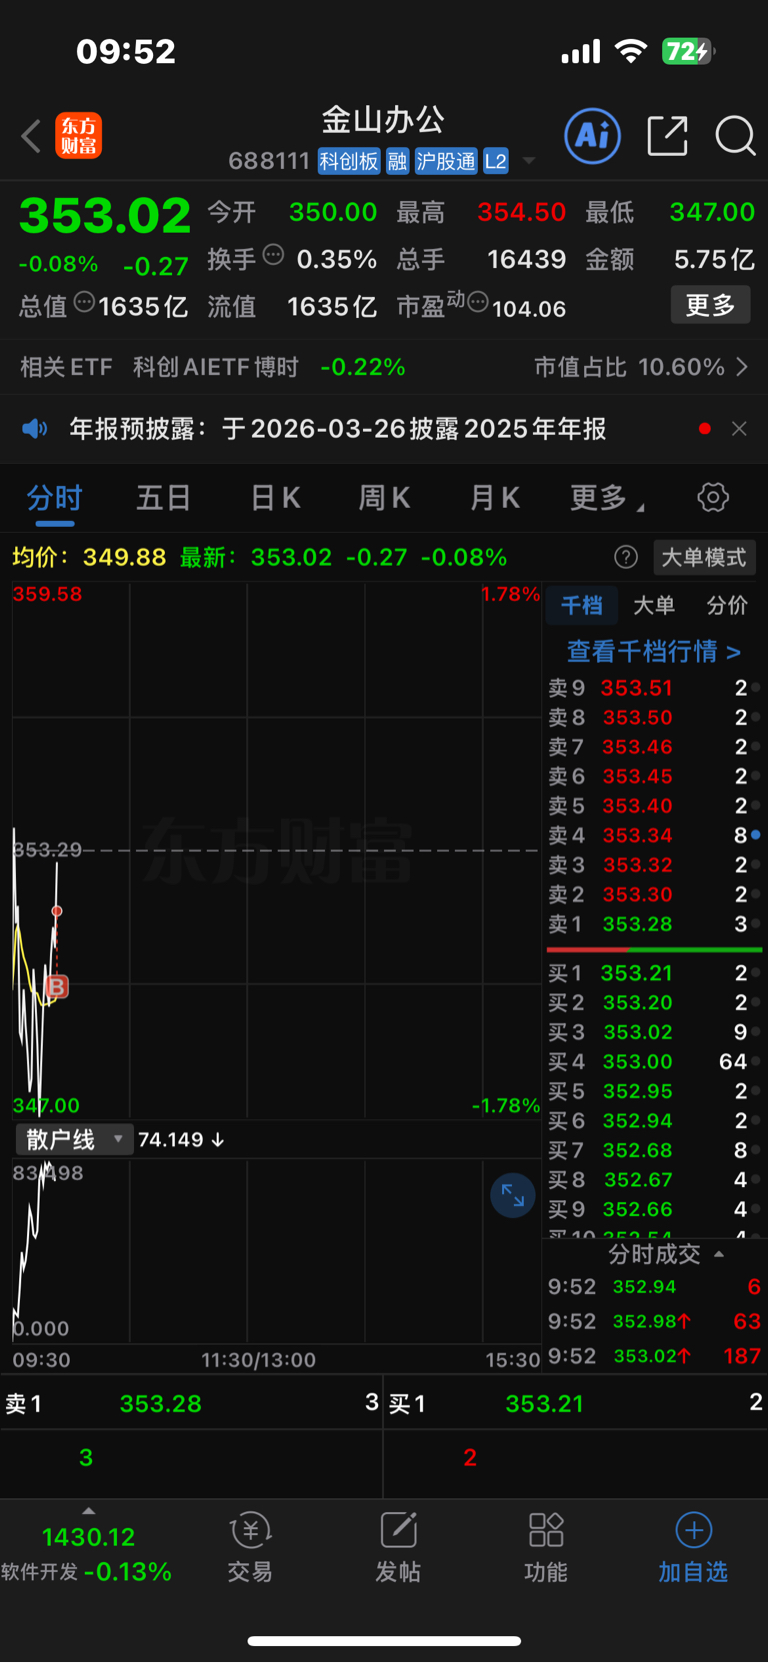Tap bottom 卖1 353.28 quote bar

point(191,1404)
